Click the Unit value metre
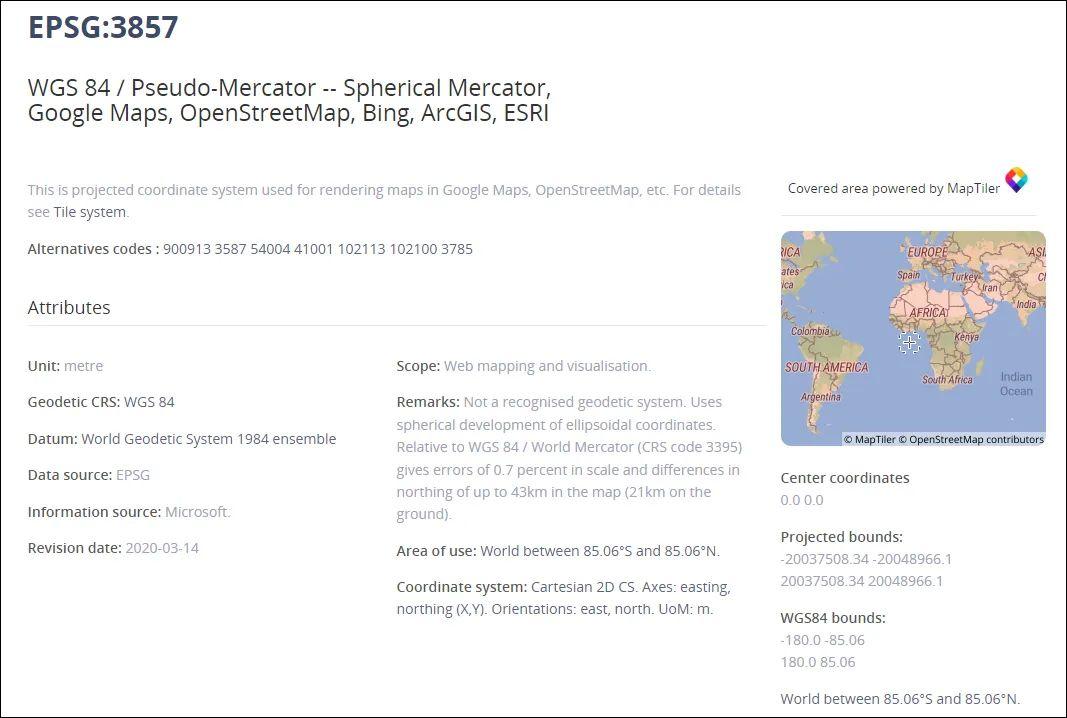This screenshot has width=1067, height=718. click(83, 366)
